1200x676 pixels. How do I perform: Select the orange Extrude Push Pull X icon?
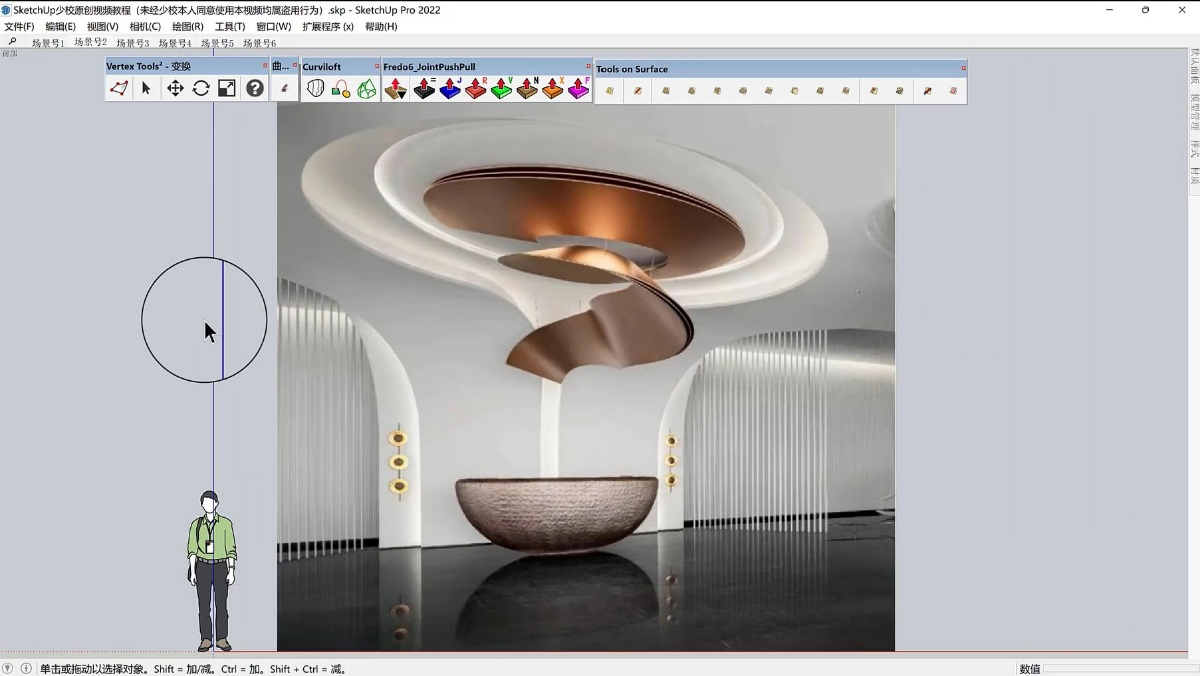click(553, 89)
